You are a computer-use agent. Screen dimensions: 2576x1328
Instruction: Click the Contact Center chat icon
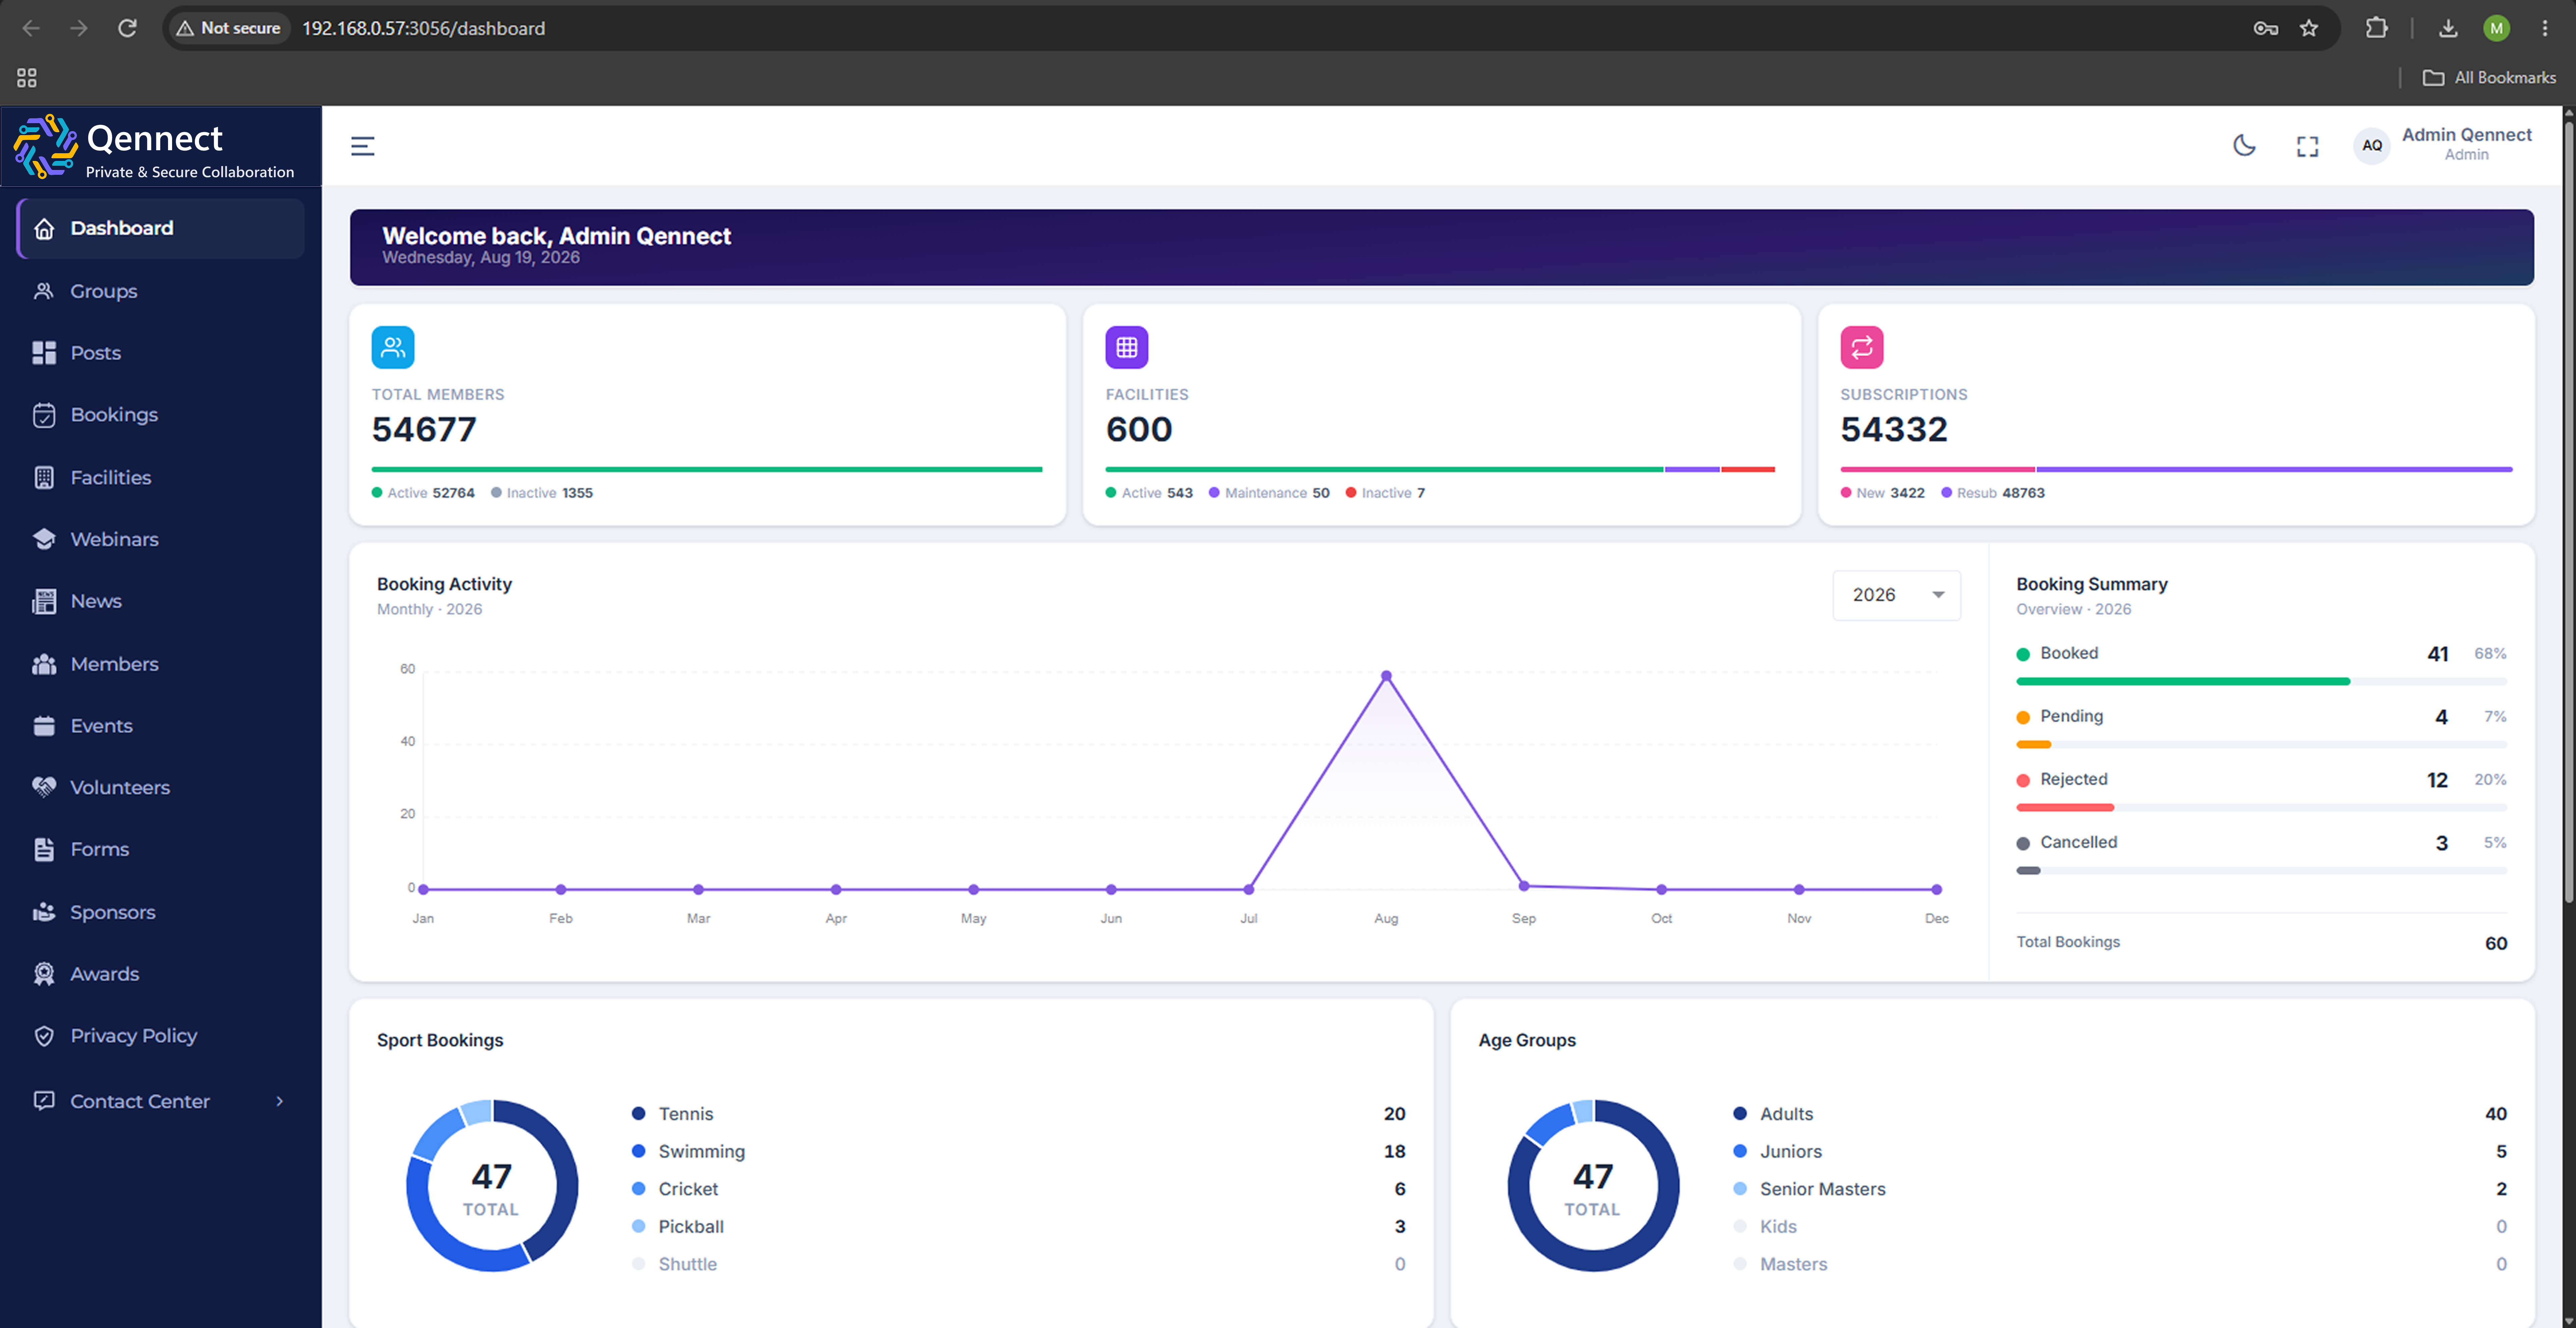click(44, 1101)
